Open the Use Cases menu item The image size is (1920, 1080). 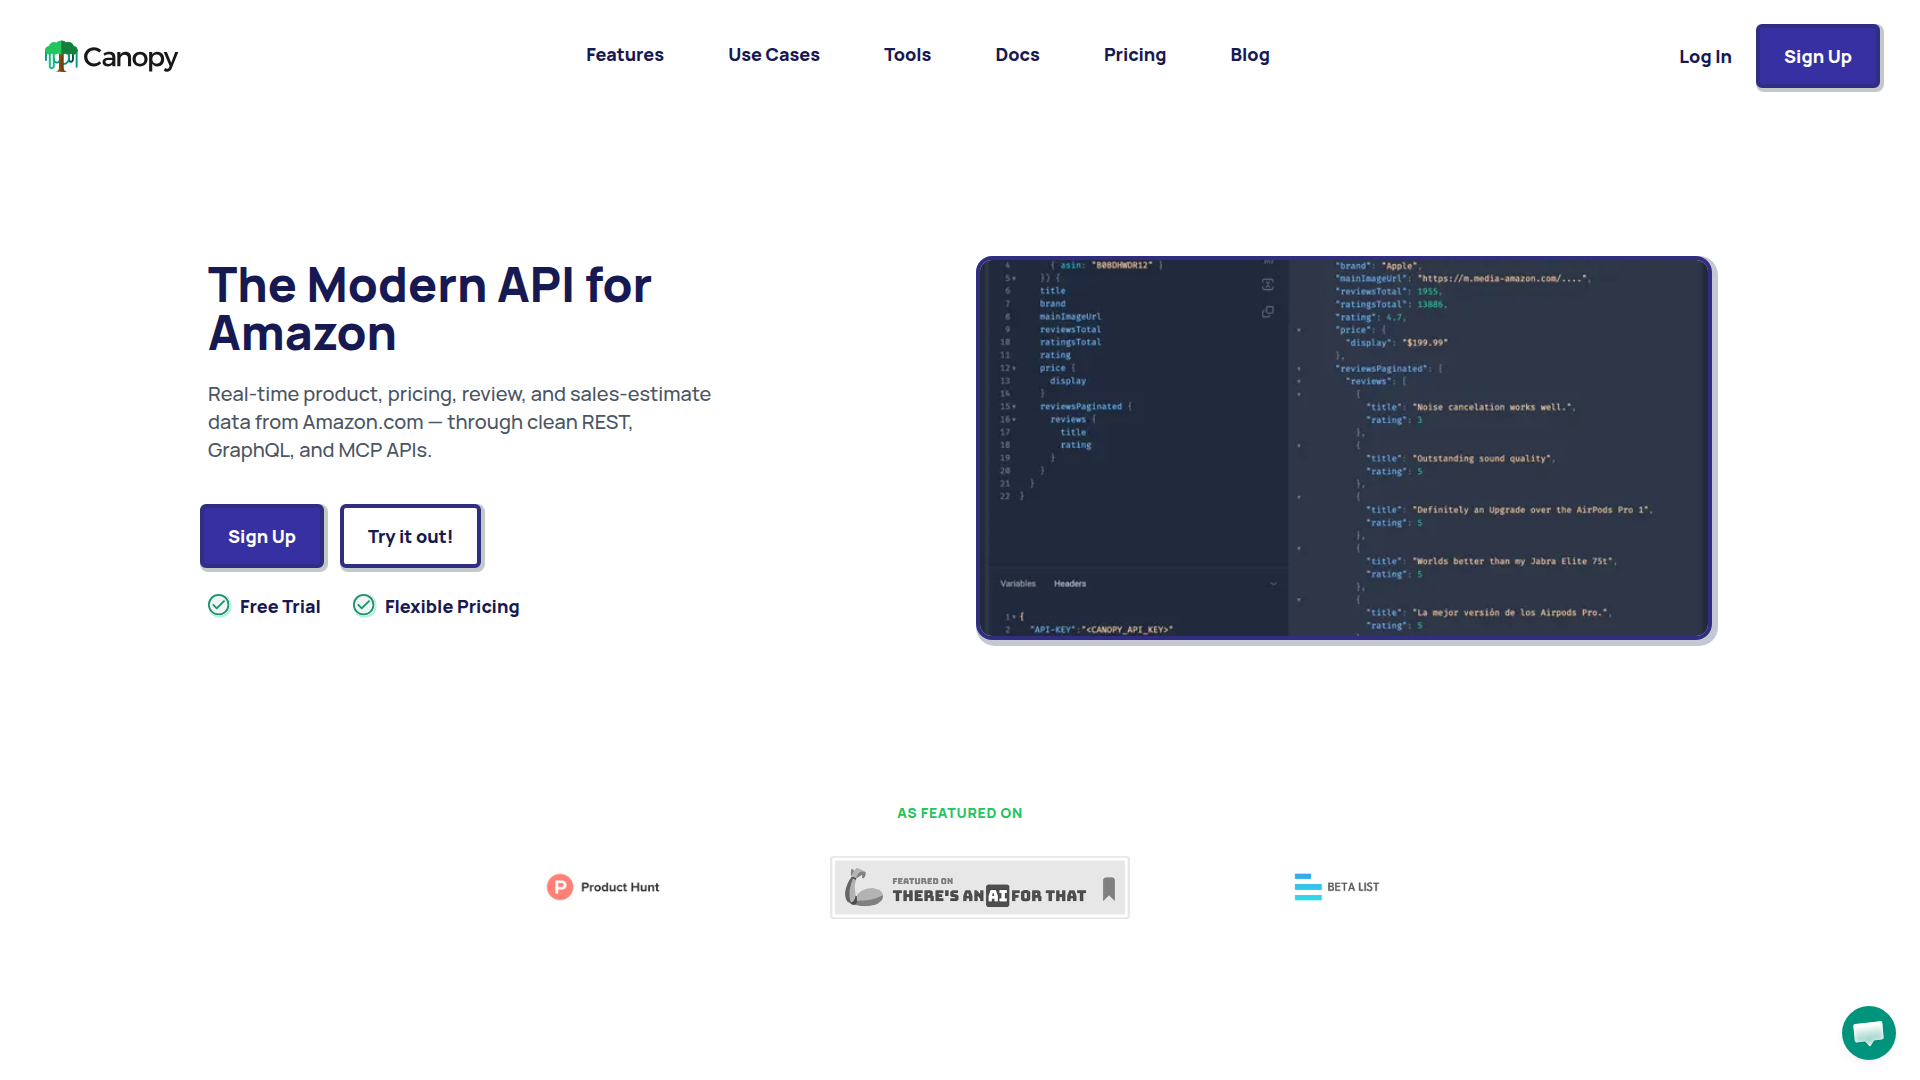click(774, 55)
